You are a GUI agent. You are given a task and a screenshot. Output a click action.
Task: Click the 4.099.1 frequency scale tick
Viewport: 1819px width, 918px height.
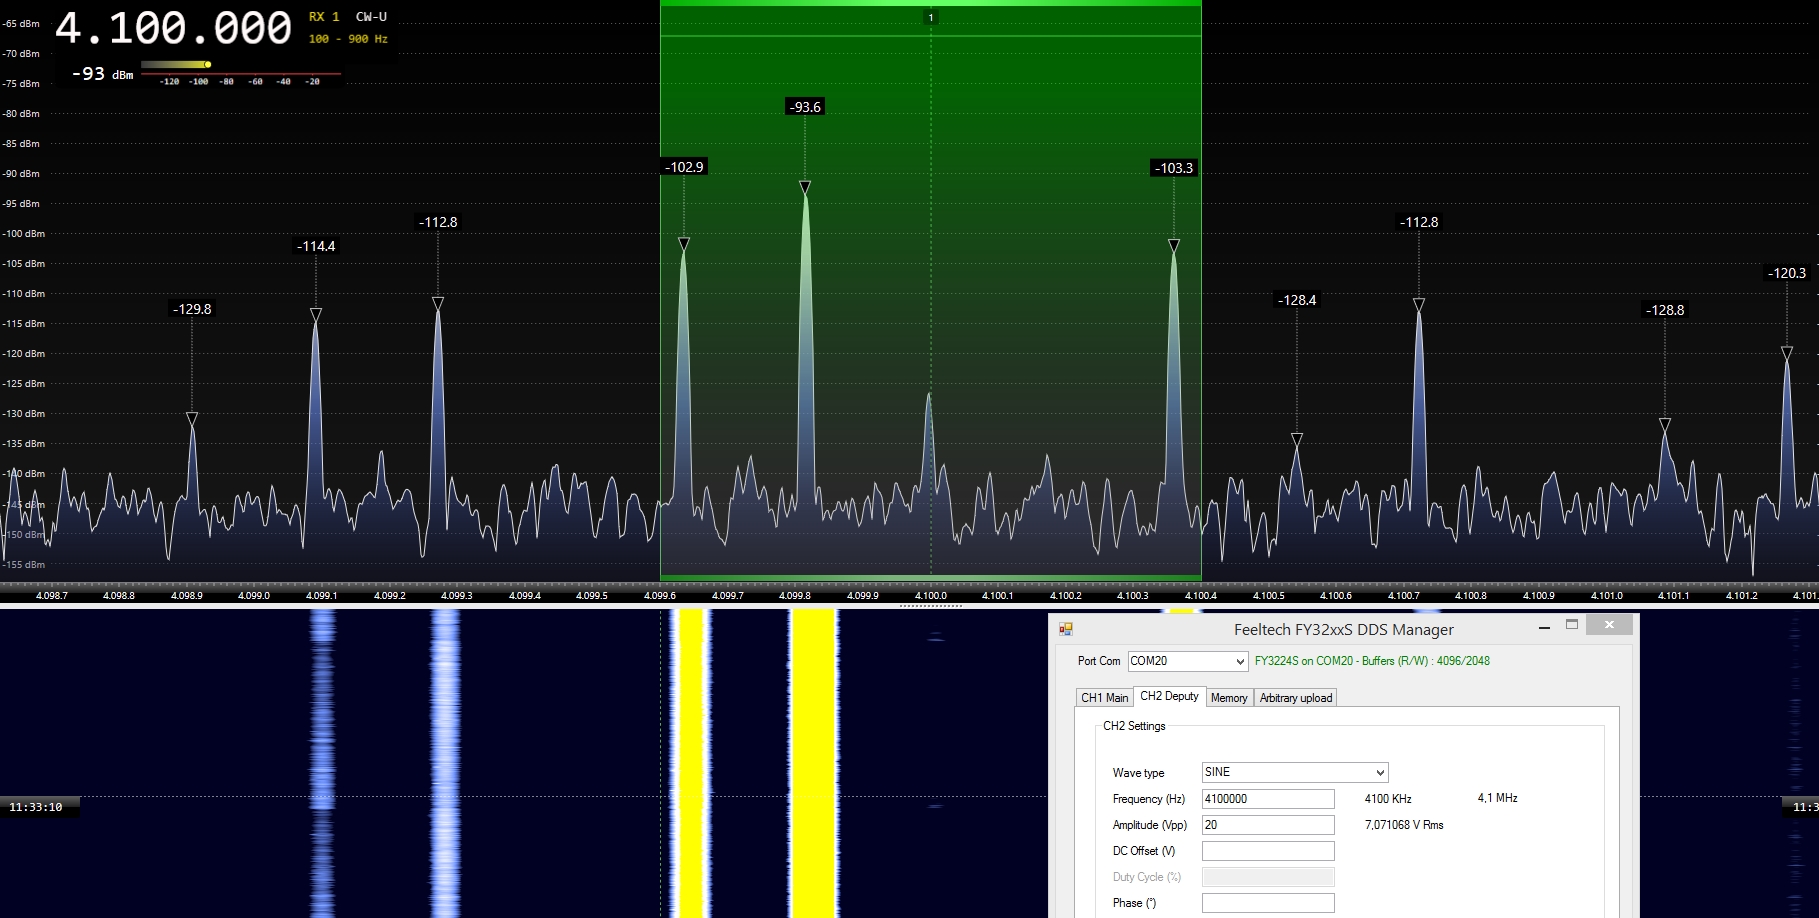click(322, 595)
